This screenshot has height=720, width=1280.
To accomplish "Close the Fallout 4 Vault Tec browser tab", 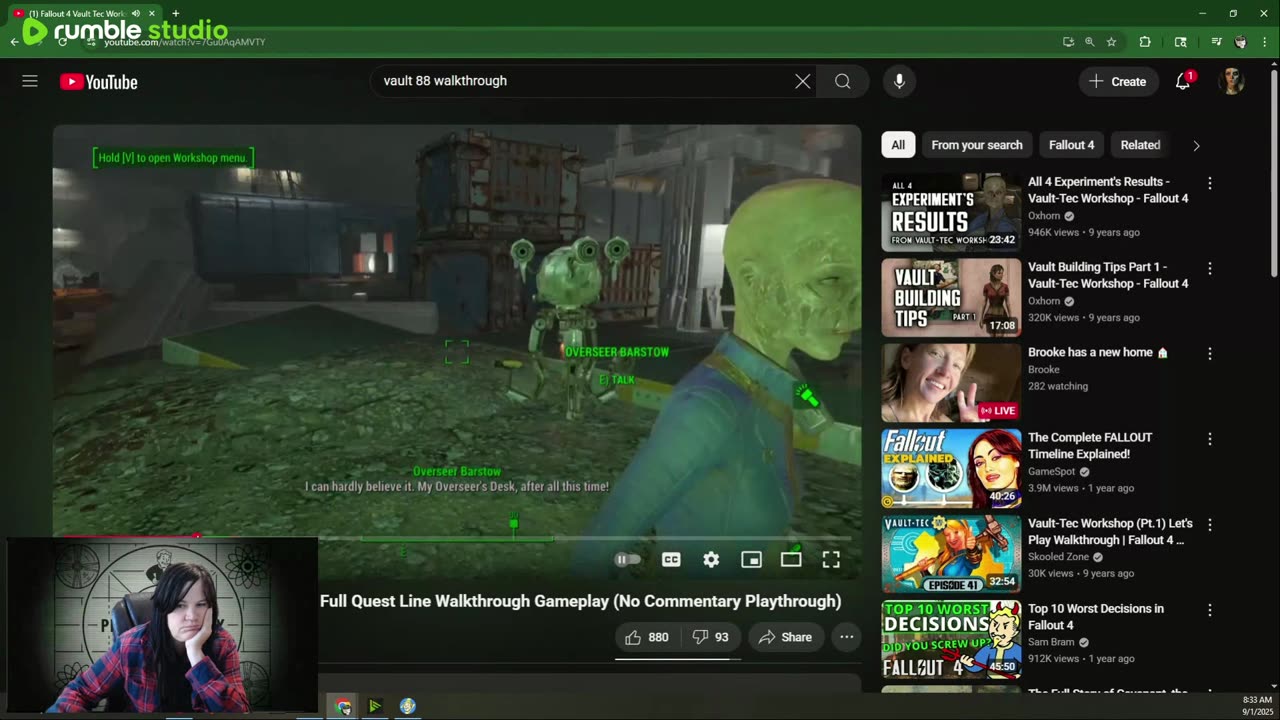I will [x=153, y=13].
